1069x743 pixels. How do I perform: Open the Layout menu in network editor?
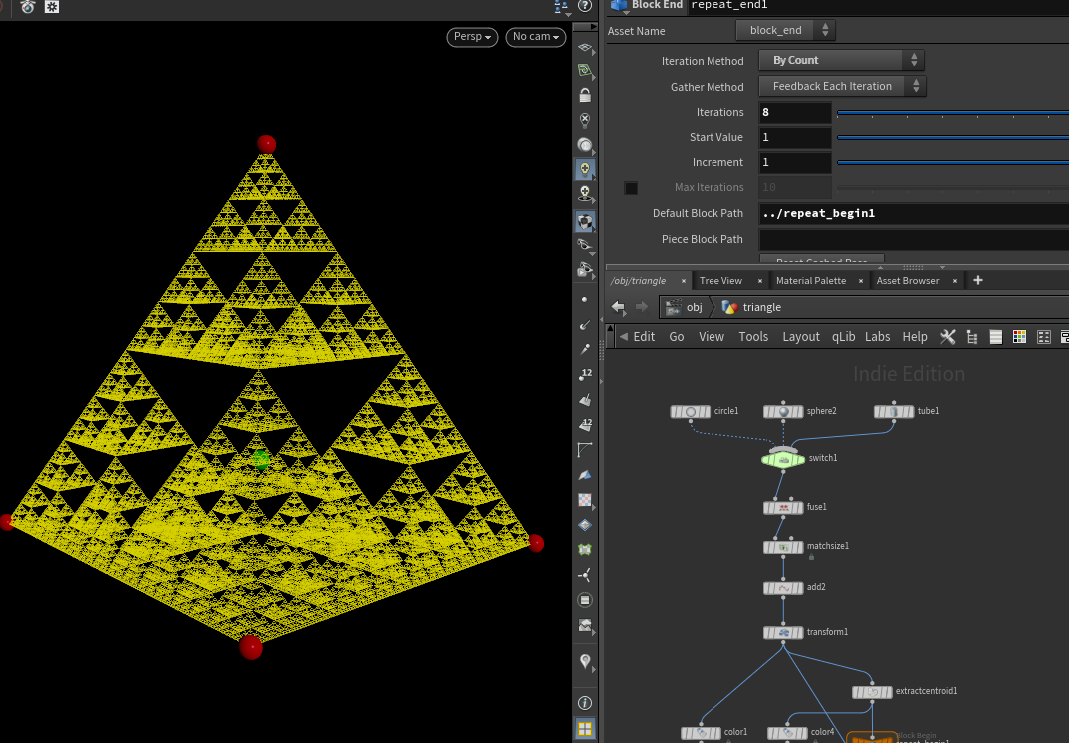pos(800,337)
